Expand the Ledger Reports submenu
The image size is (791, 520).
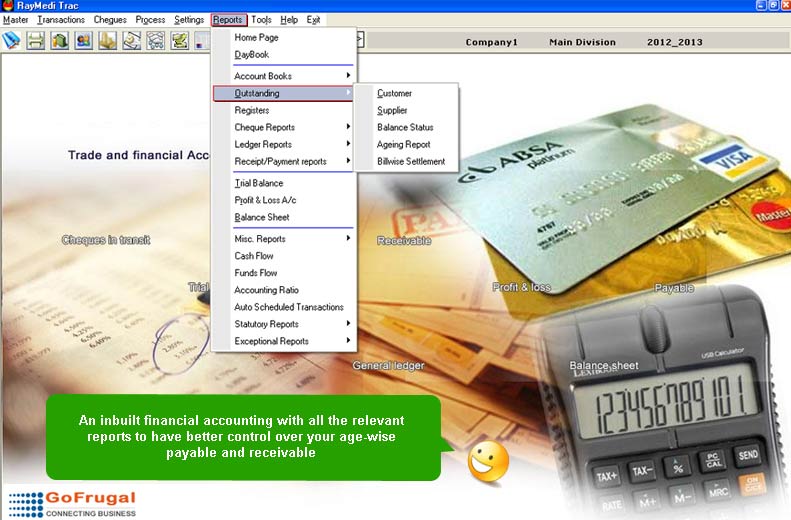pyautogui.click(x=284, y=145)
